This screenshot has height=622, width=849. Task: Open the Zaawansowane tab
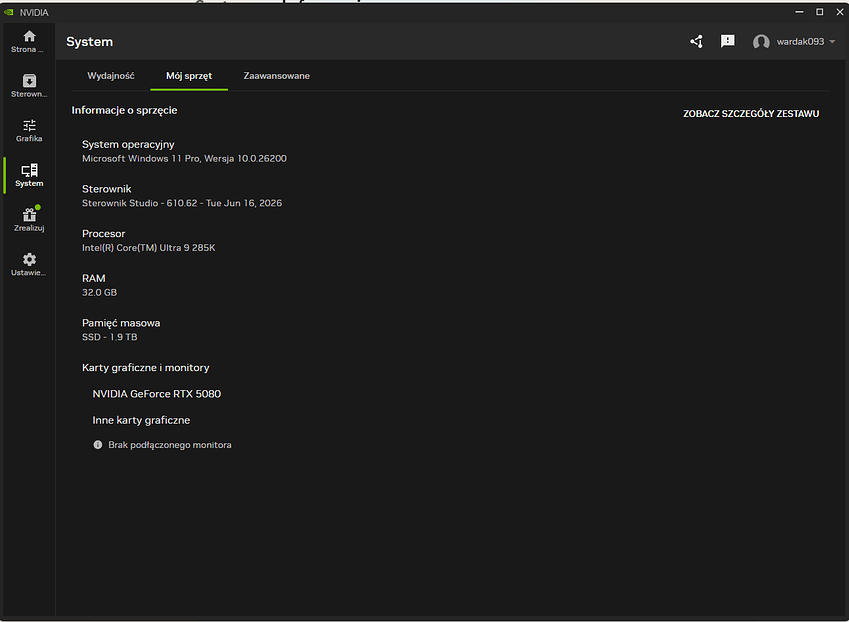pyautogui.click(x=277, y=76)
